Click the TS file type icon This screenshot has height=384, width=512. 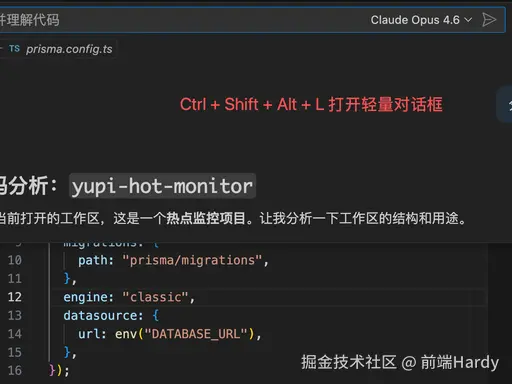pyautogui.click(x=14, y=49)
